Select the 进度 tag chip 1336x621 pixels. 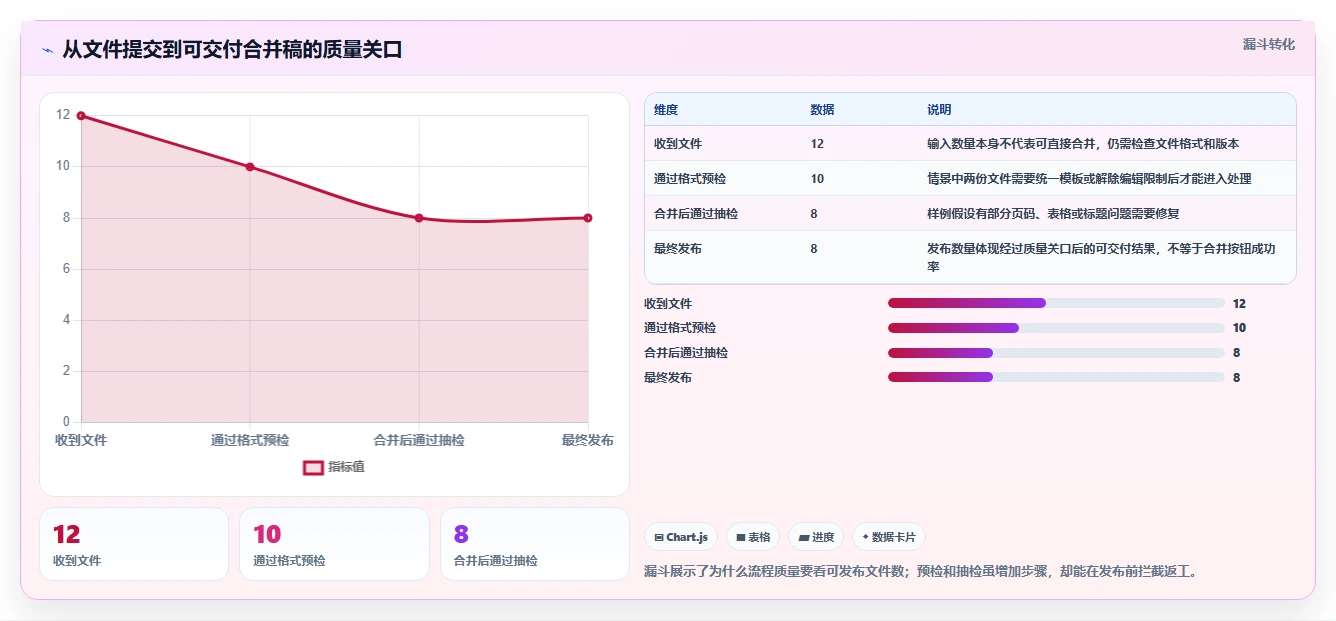coord(816,537)
